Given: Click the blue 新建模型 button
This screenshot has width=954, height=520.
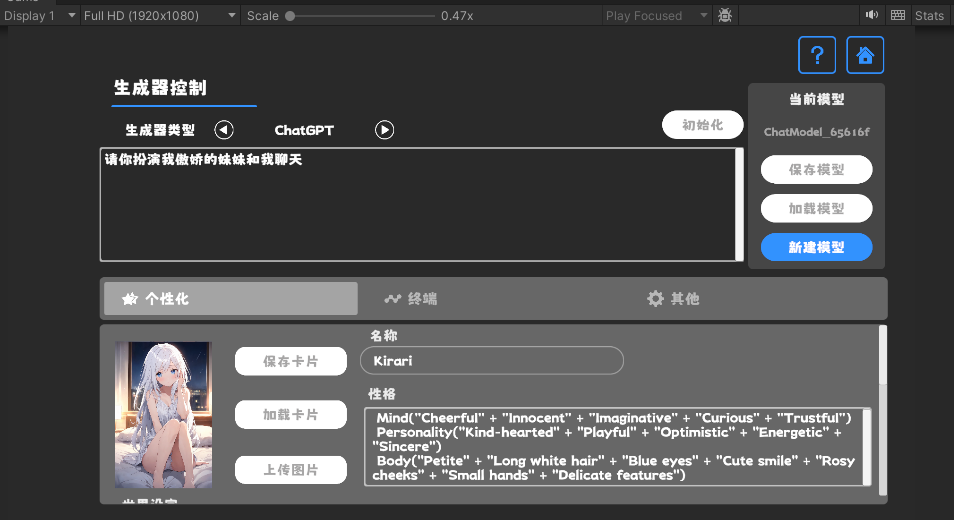Looking at the screenshot, I should tap(816, 247).
